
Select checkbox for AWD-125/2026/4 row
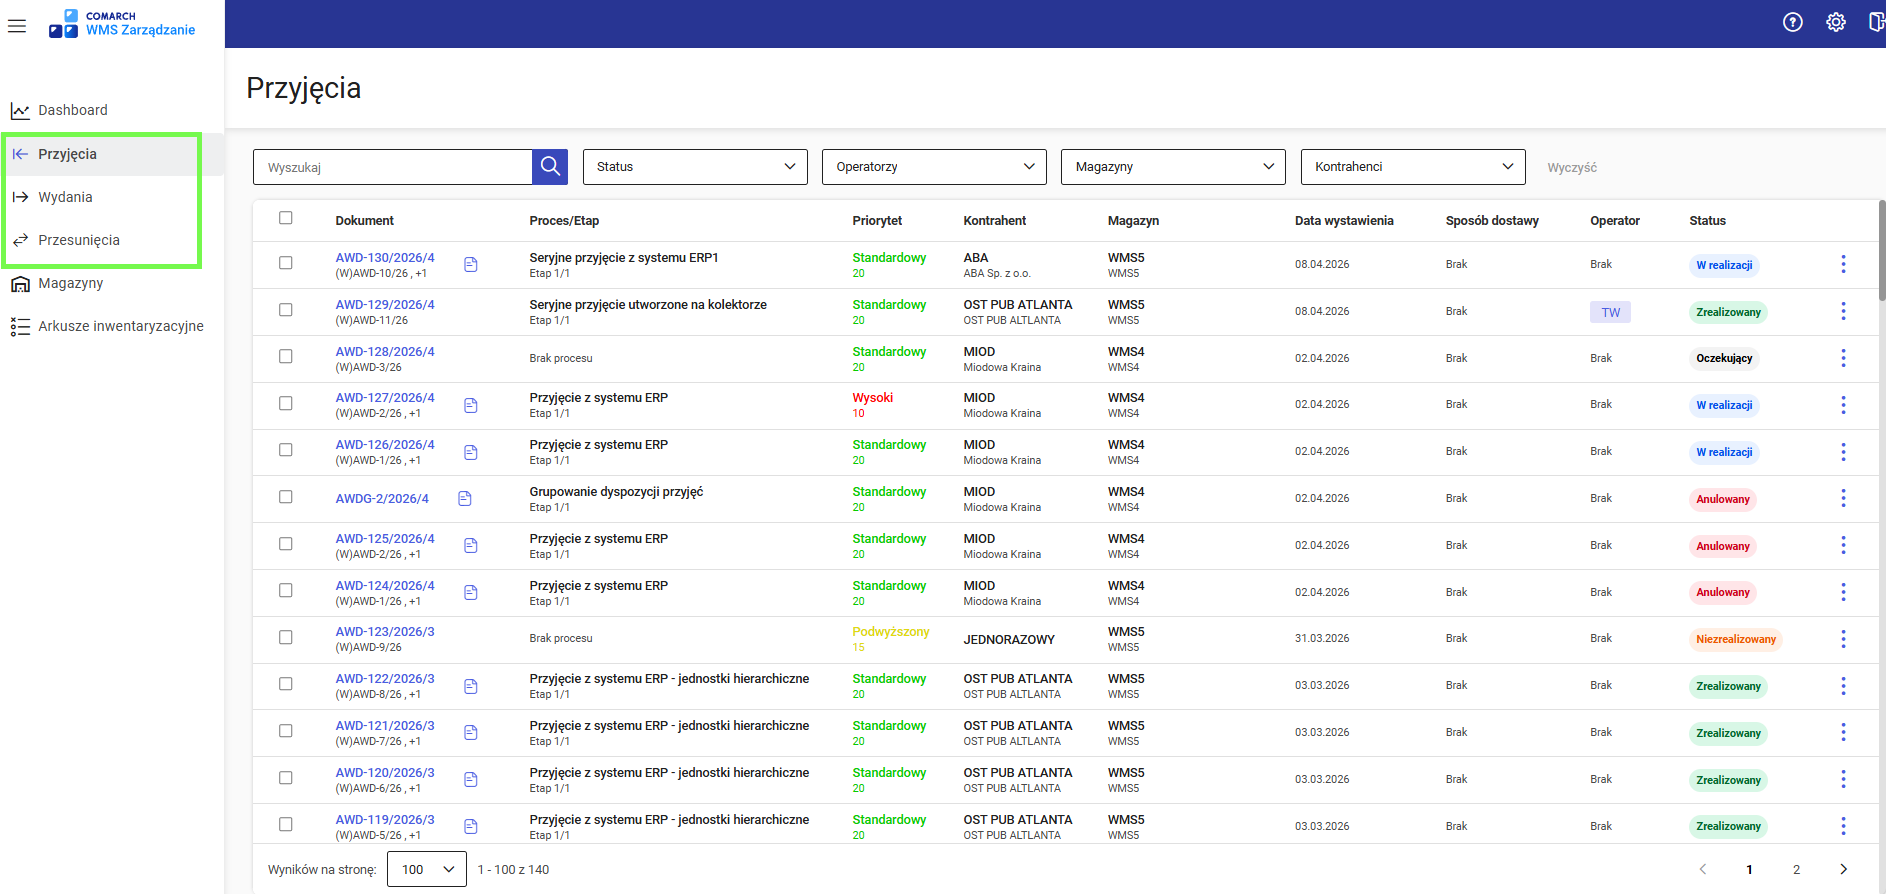pos(286,544)
